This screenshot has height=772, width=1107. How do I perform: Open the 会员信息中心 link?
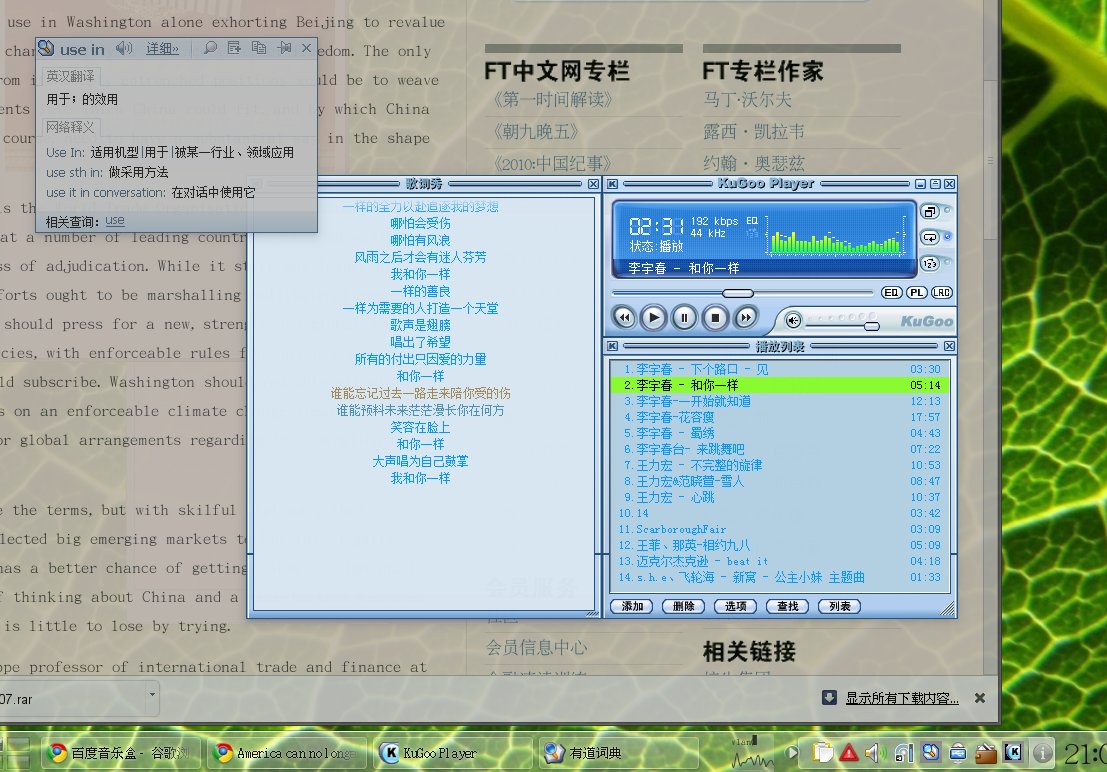click(537, 648)
